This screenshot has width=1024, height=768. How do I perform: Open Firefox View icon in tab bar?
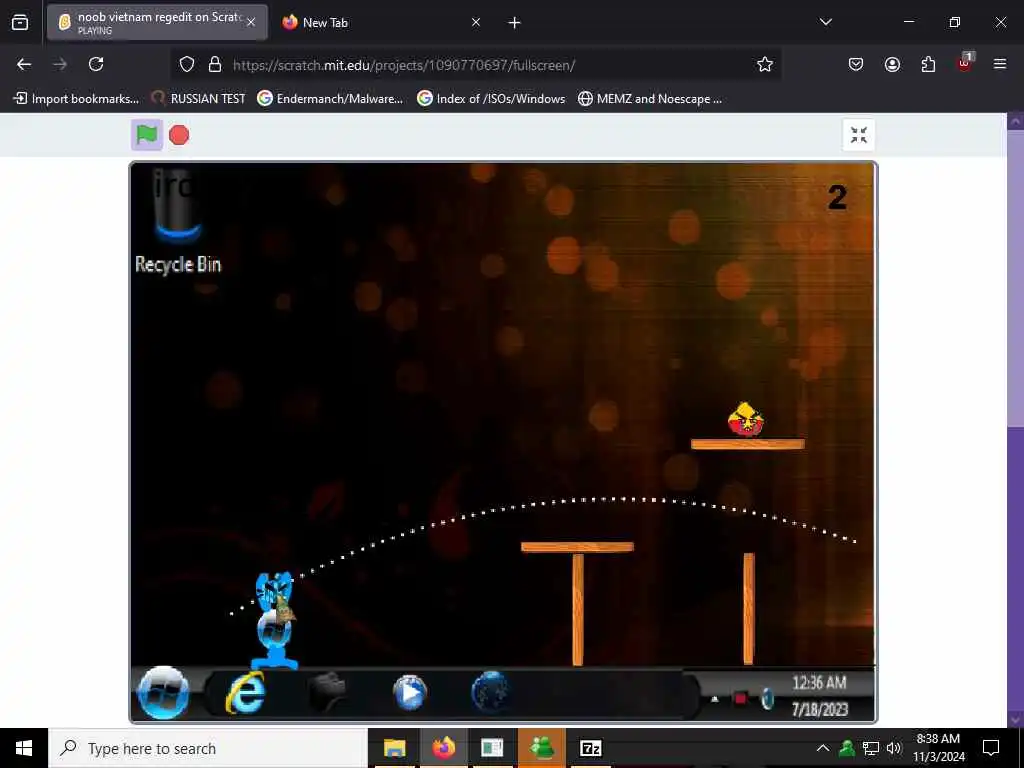click(20, 23)
